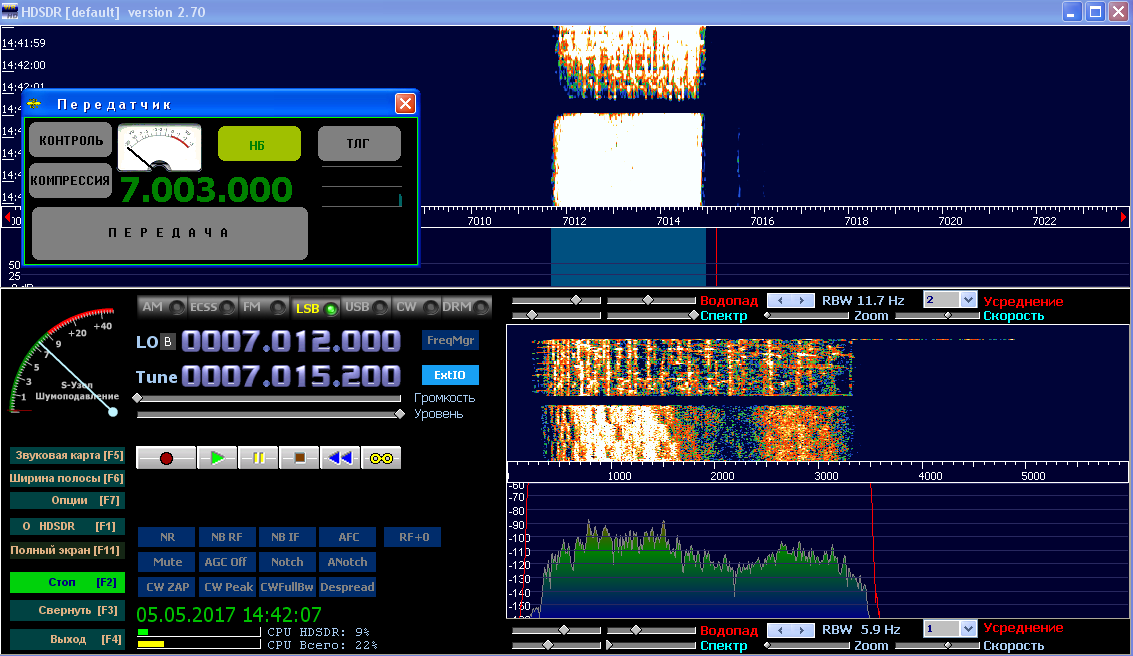The height and width of the screenshot is (656, 1133).
Task: Select USB demodulation mode
Action: tap(366, 307)
